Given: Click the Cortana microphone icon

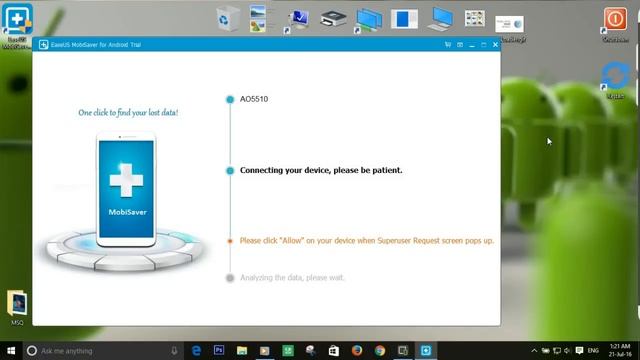Looking at the screenshot, I should point(174,351).
